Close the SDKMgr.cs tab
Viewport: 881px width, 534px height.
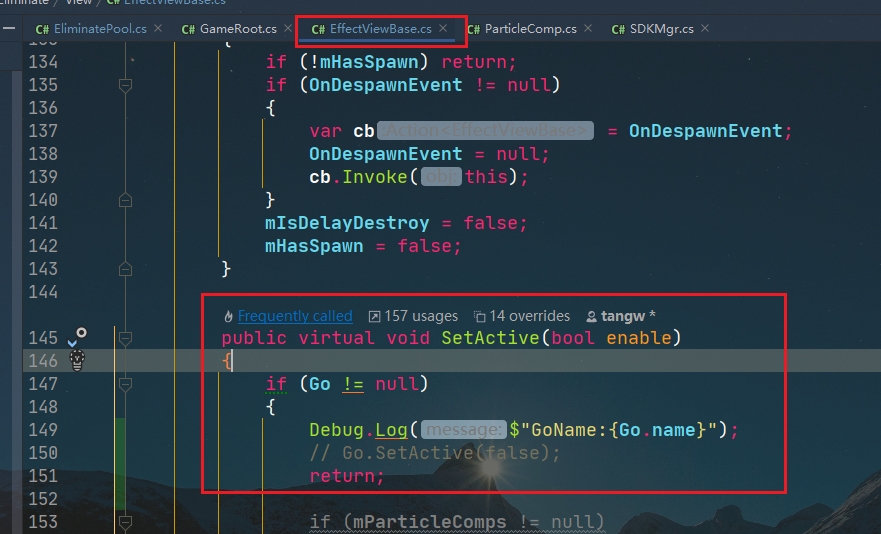tap(704, 28)
